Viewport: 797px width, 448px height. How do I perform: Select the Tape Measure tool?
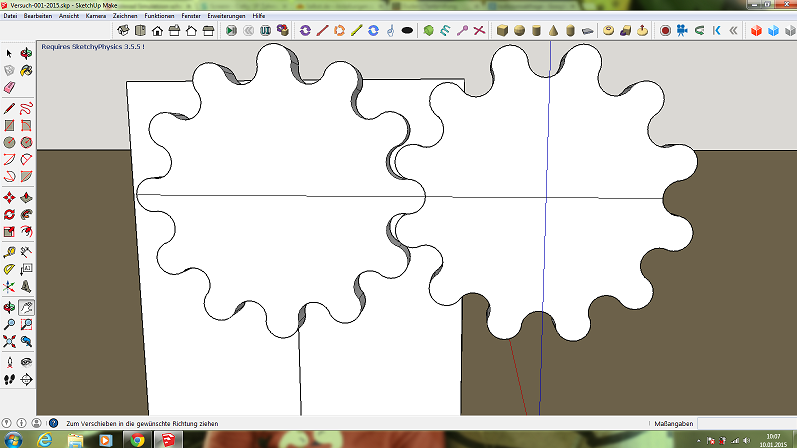tap(9, 251)
